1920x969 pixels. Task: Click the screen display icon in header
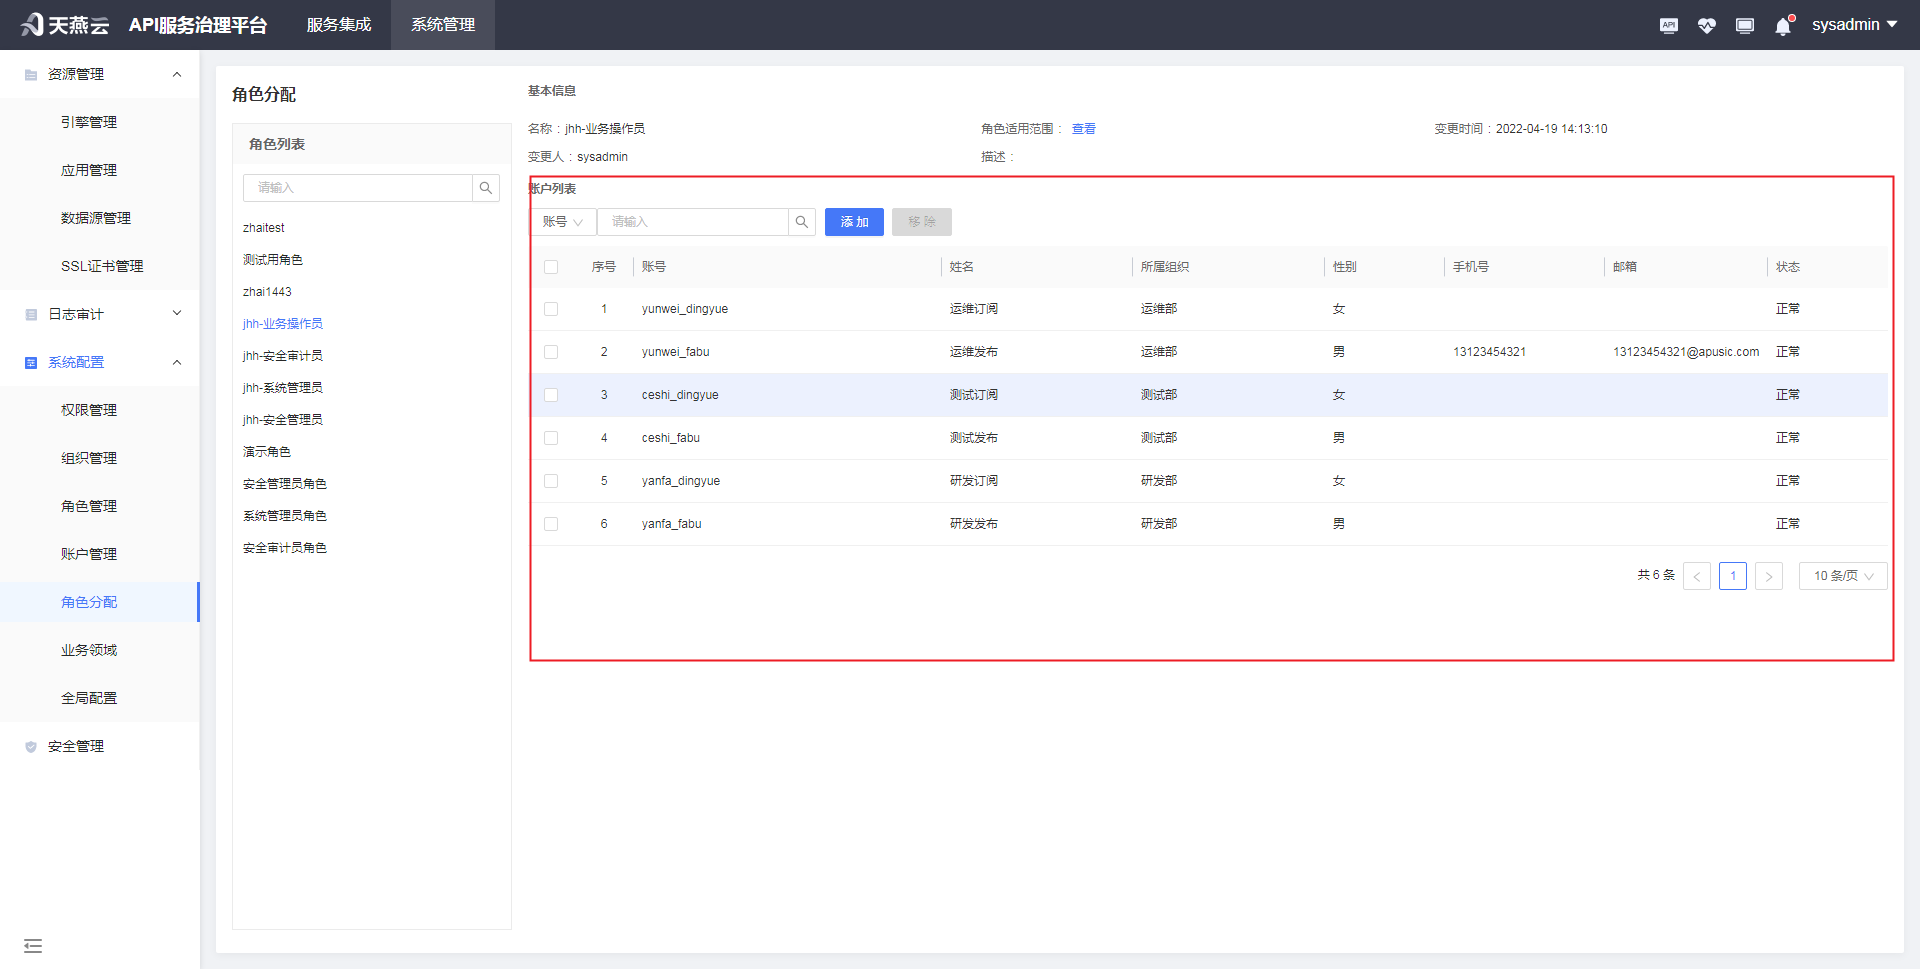pos(1744,26)
